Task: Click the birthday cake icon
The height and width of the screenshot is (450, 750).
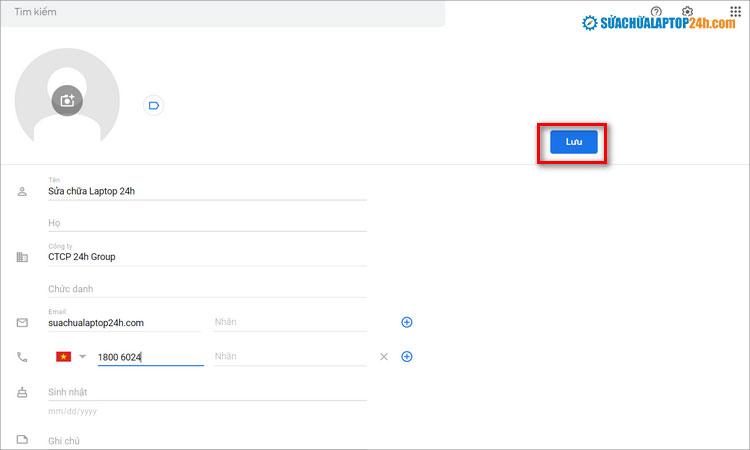Action: coord(22,393)
